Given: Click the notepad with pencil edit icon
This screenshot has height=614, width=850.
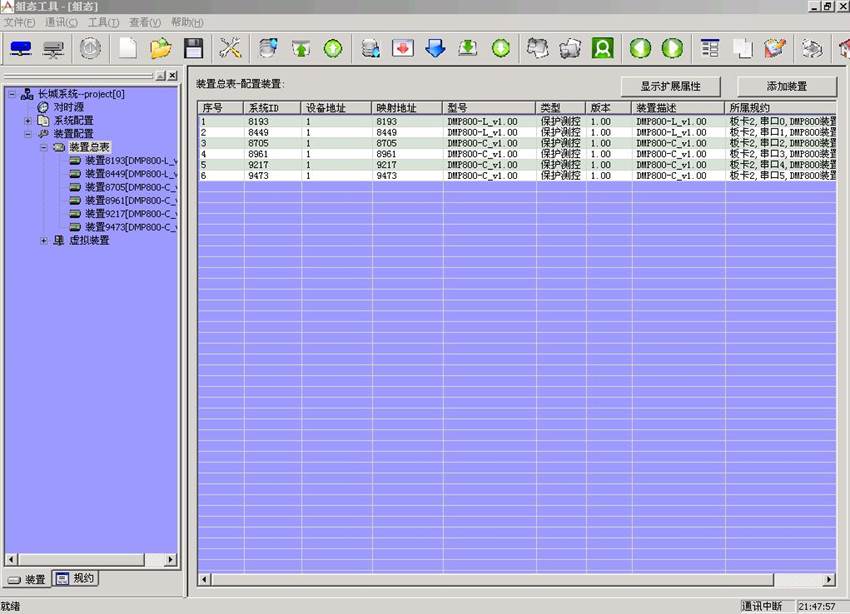Looking at the screenshot, I should click(775, 49).
